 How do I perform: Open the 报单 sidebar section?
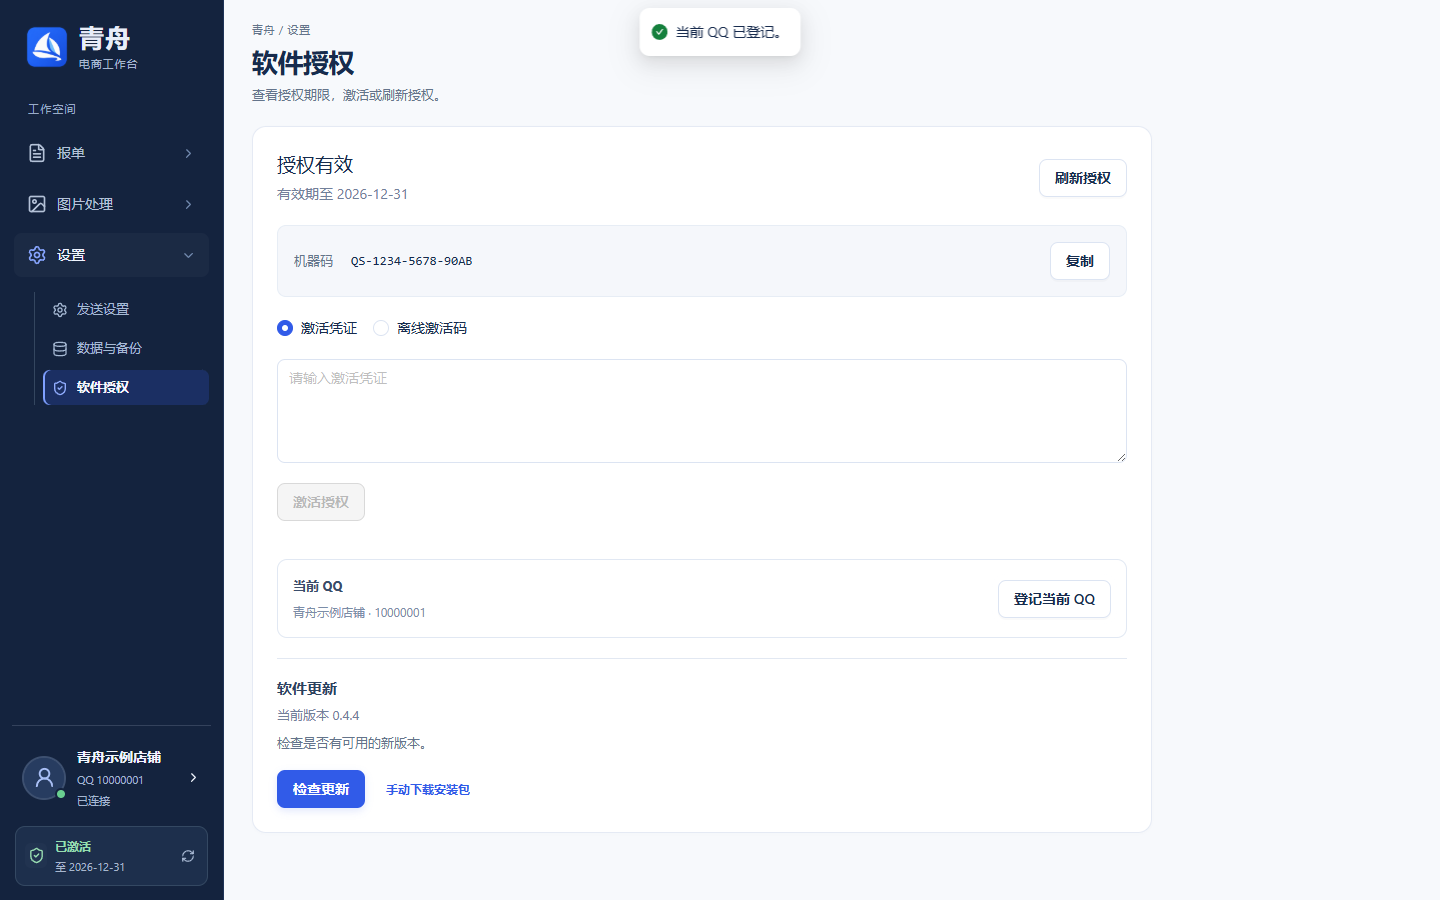point(112,153)
